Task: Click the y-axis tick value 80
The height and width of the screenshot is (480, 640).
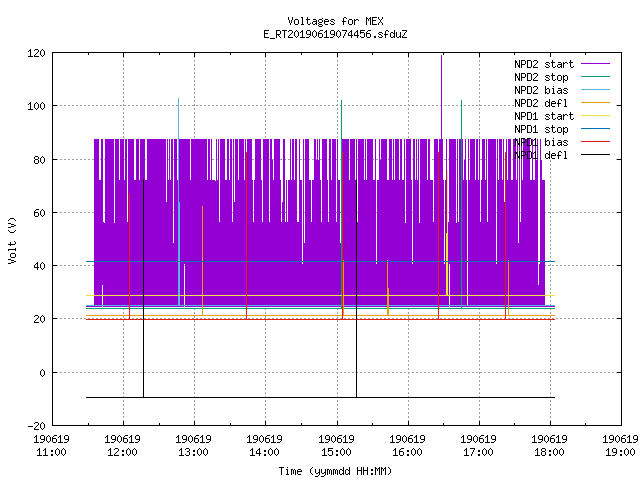Action: pyautogui.click(x=40, y=160)
